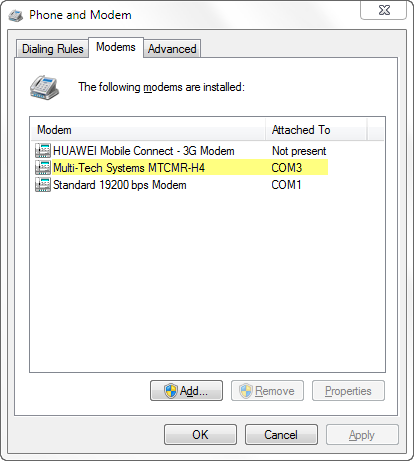
Task: Open the Advanced tab
Action: 172,49
